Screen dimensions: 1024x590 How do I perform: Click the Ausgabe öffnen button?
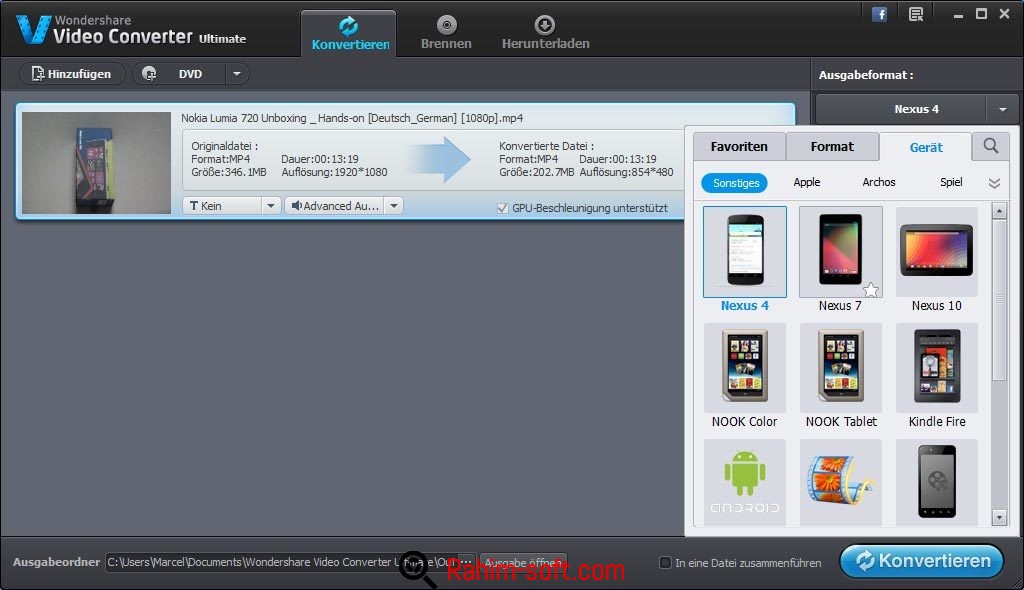[522, 562]
